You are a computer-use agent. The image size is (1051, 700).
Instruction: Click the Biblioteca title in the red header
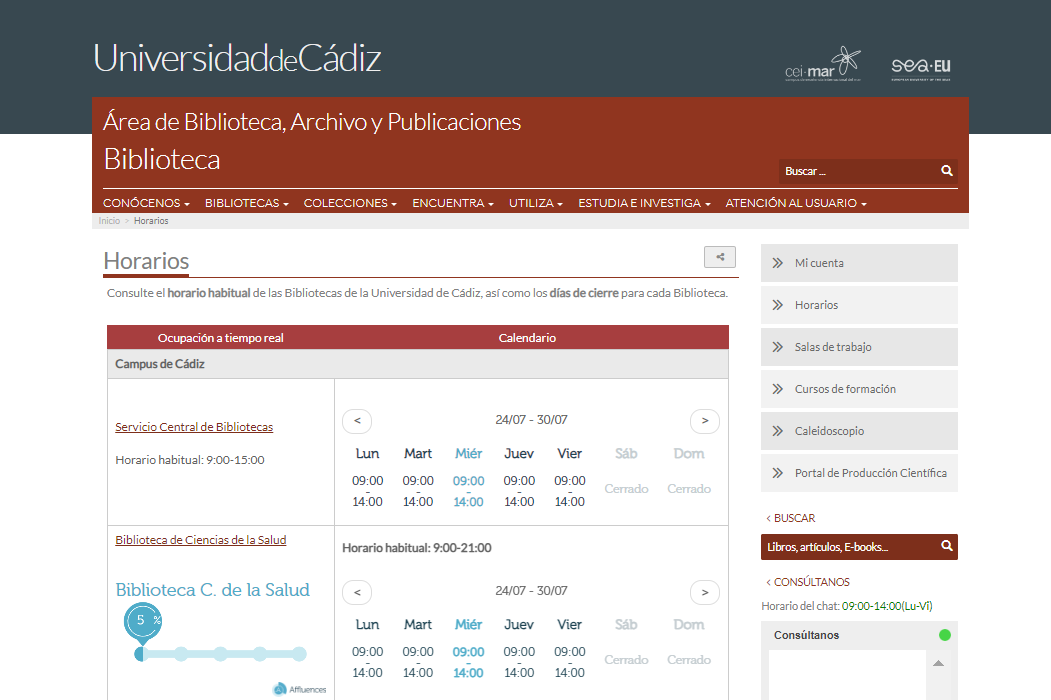coord(162,160)
